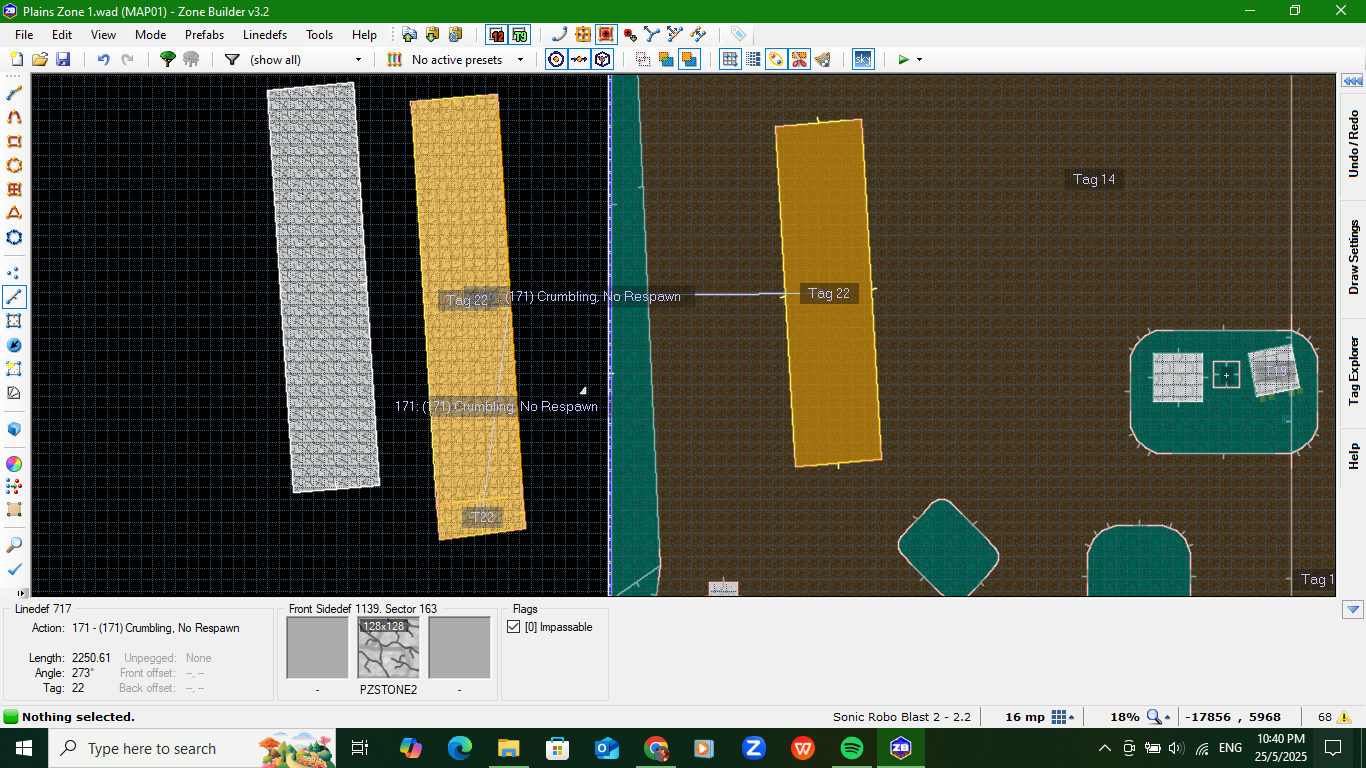Open Spotify from the taskbar
Viewport: 1366px width, 768px height.
click(852, 748)
